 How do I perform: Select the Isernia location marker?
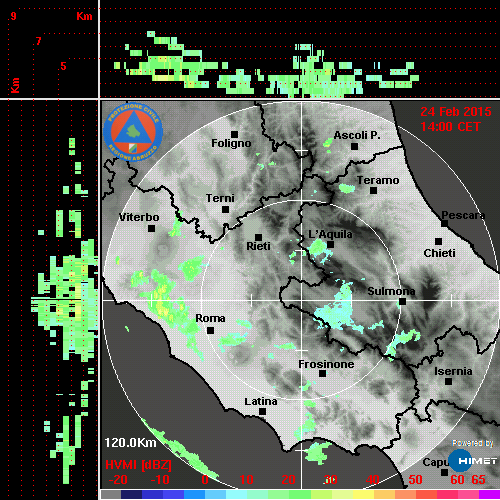[449, 381]
